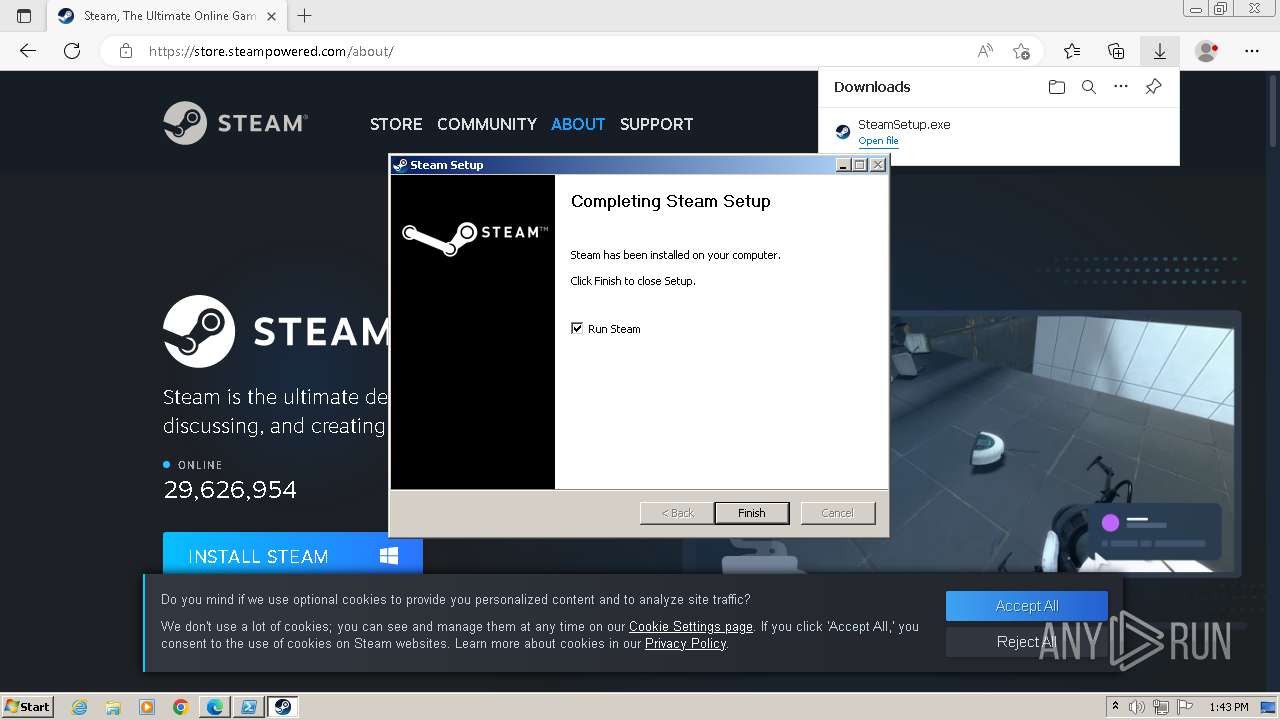
Task: Open the SUPPORT page link
Action: click(x=656, y=124)
